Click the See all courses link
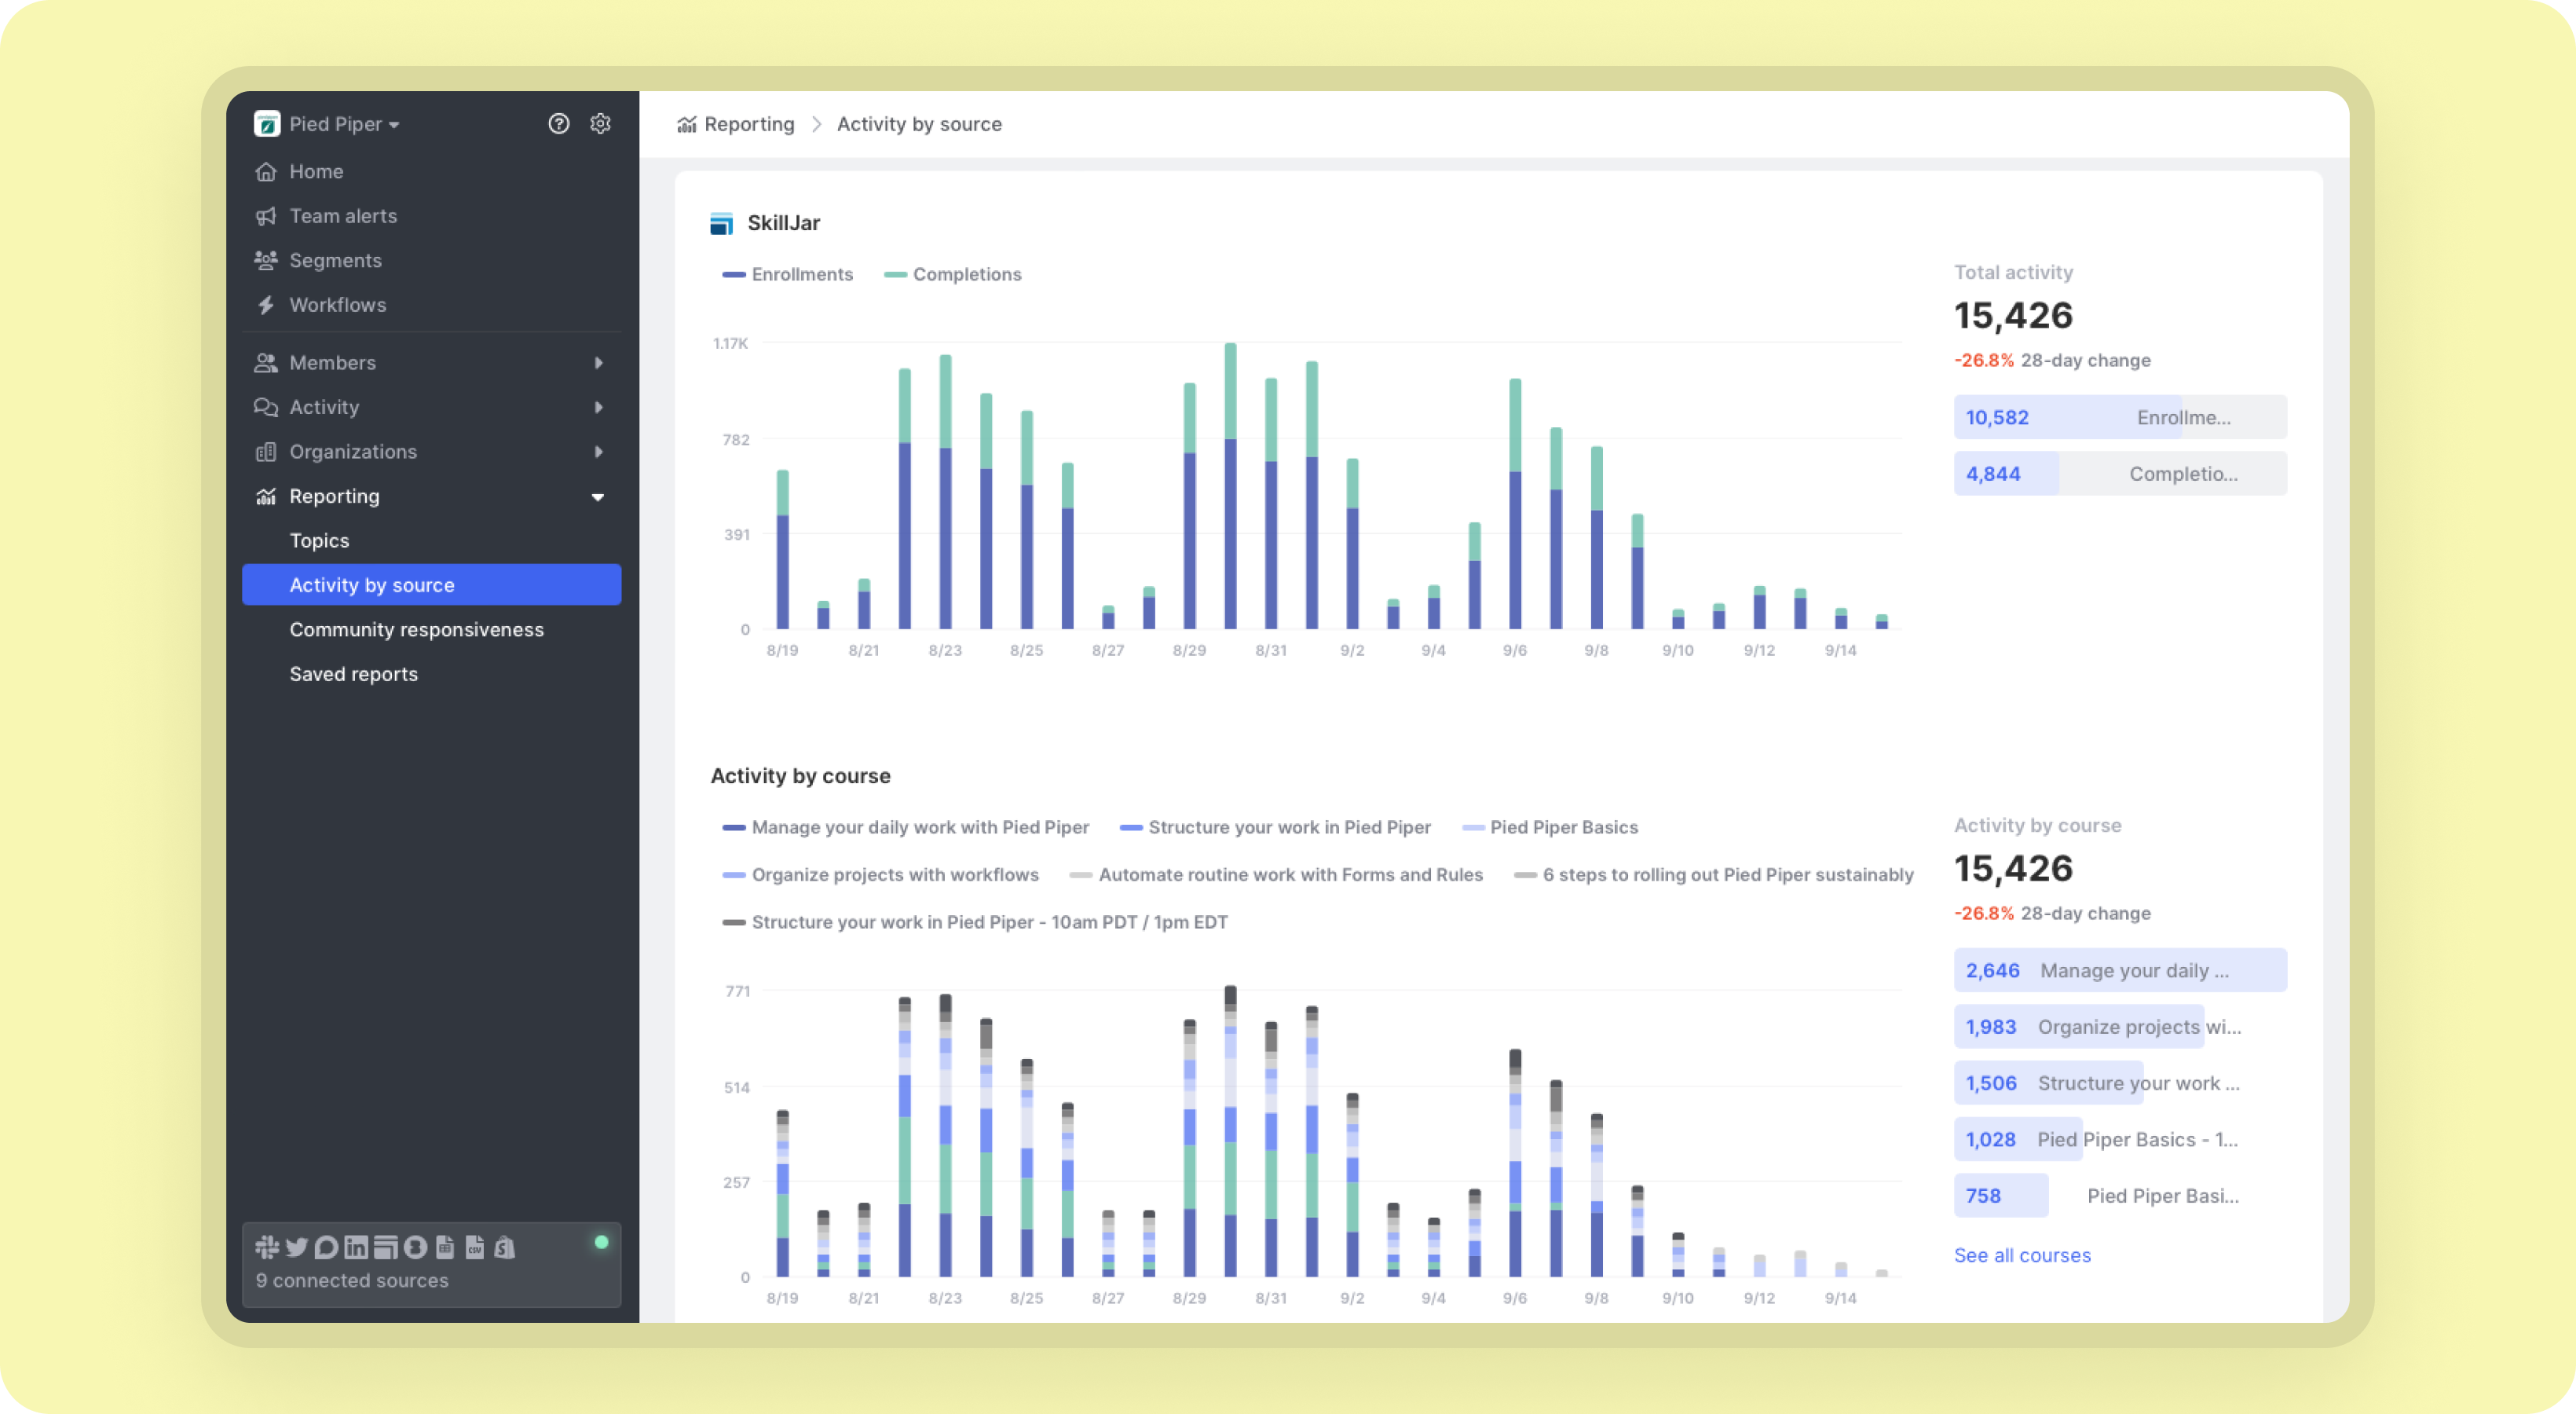Image resolution: width=2576 pixels, height=1414 pixels. (x=2022, y=1255)
